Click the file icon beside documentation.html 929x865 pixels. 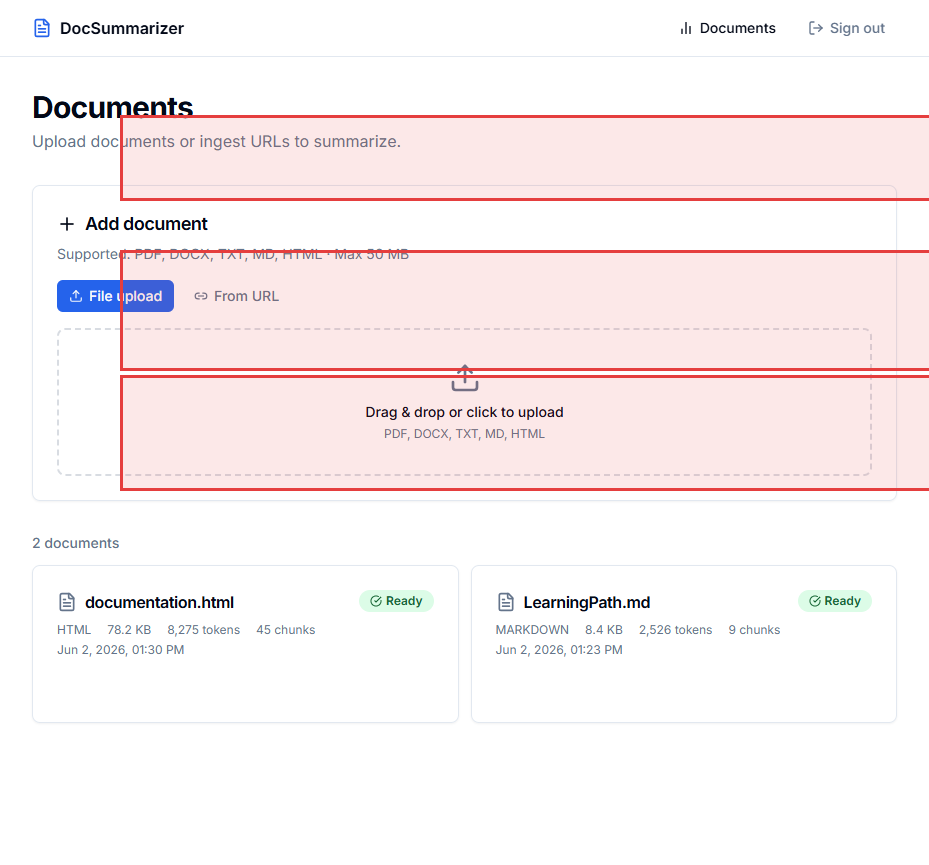[x=67, y=602]
